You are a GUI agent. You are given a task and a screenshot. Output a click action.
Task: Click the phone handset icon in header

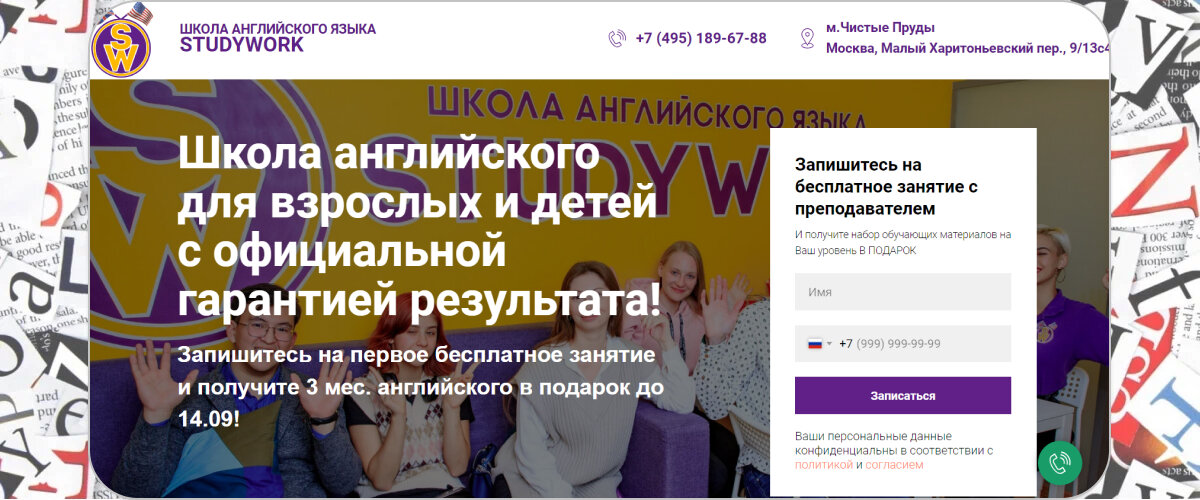point(617,39)
